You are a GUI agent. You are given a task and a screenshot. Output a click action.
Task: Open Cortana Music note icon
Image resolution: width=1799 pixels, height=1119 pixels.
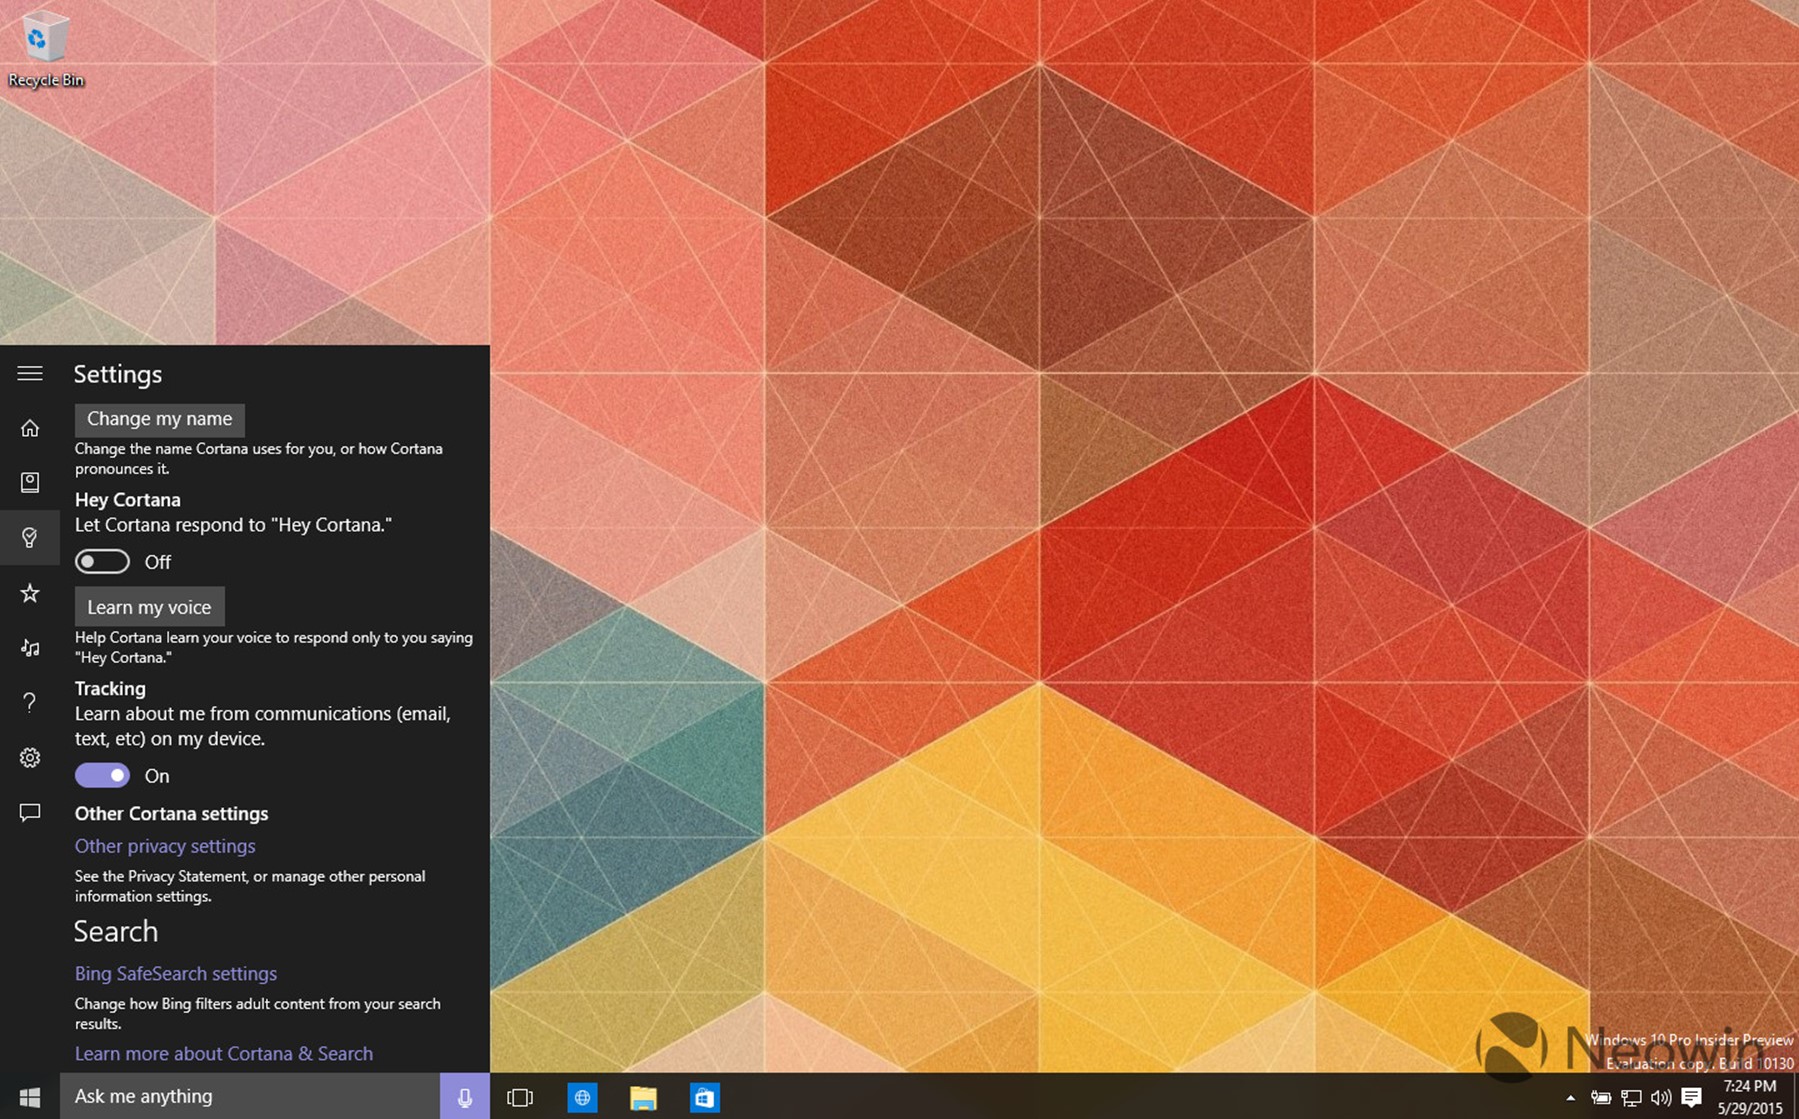[x=30, y=648]
